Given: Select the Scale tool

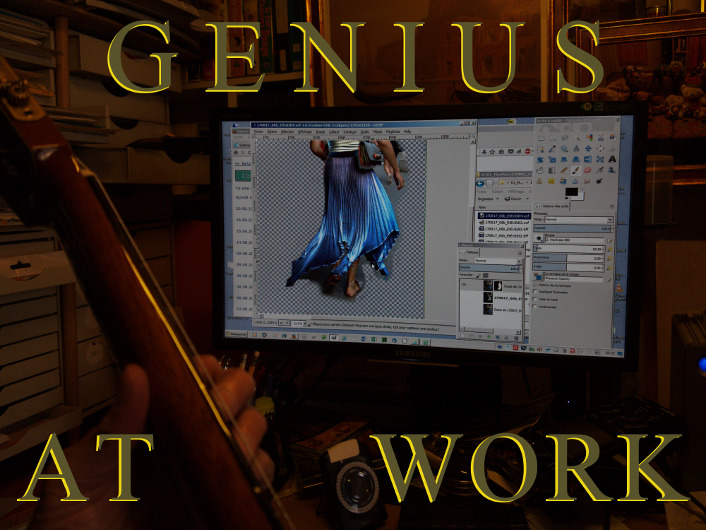Looking at the screenshot, I should click(552, 159).
